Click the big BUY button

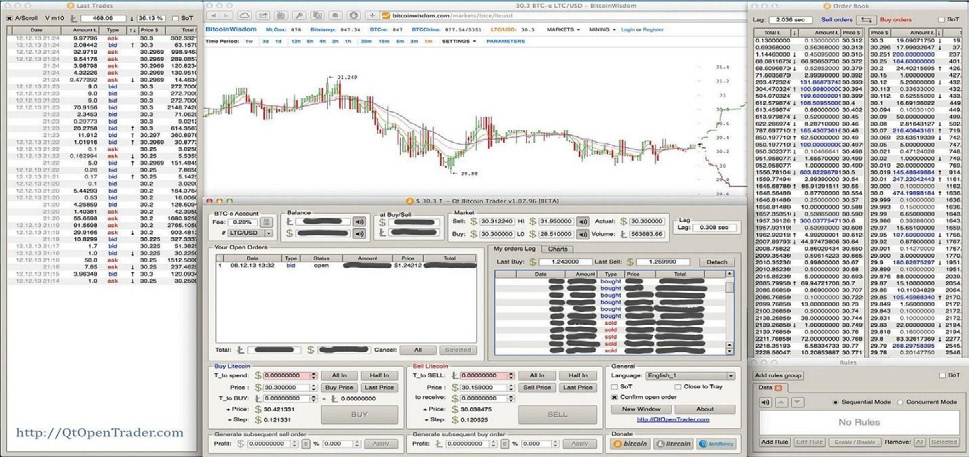pyautogui.click(x=360, y=414)
